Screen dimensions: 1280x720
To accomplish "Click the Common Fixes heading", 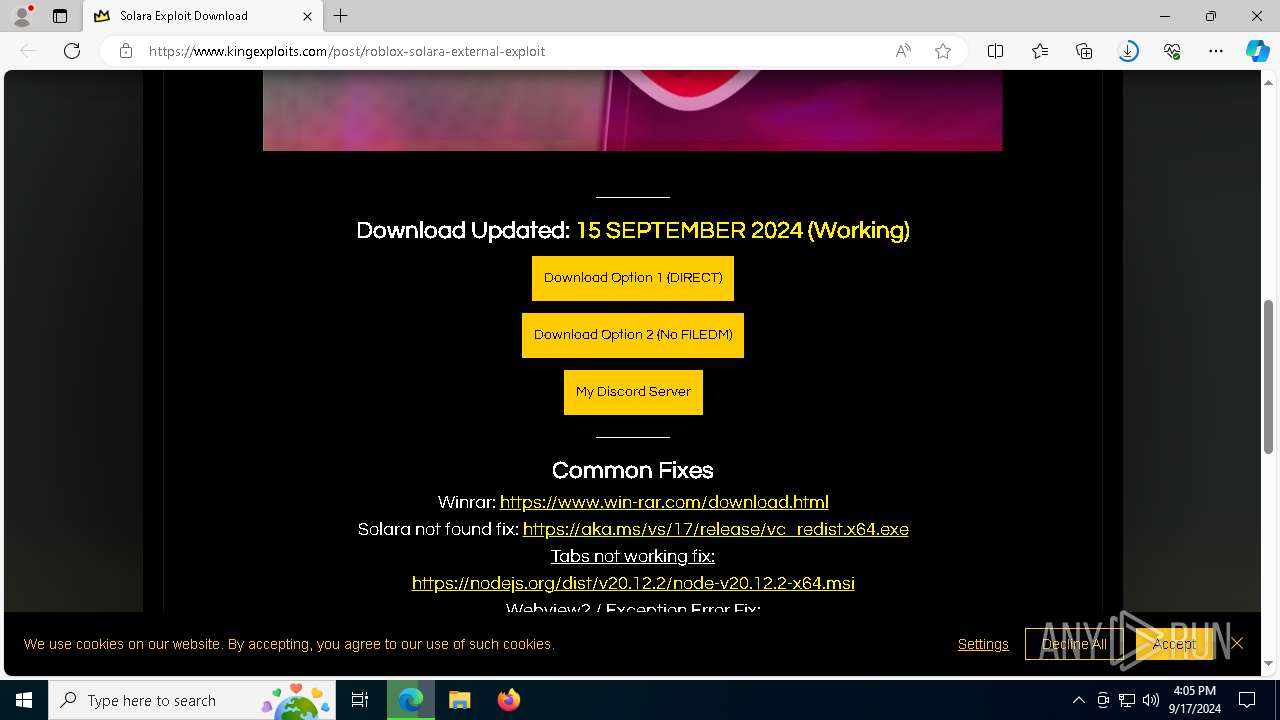I will [633, 470].
